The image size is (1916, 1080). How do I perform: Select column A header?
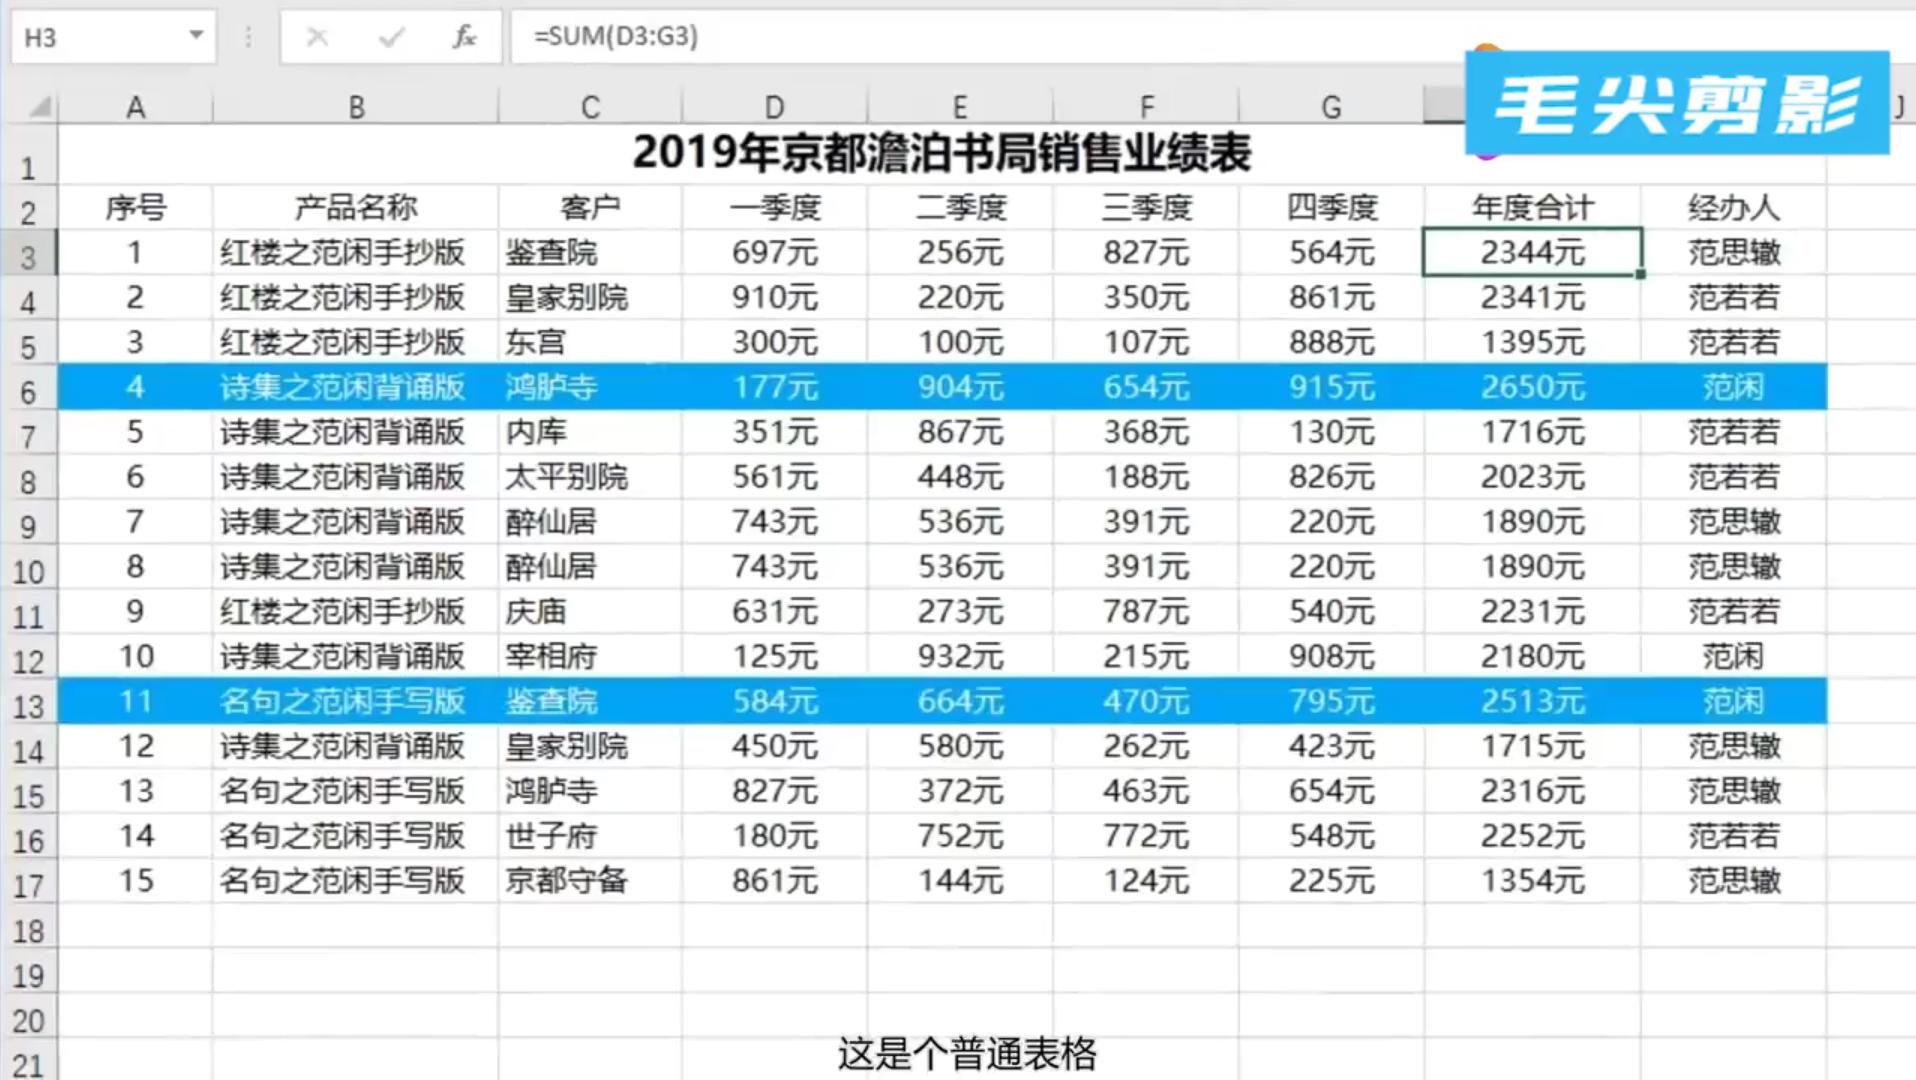(x=135, y=106)
